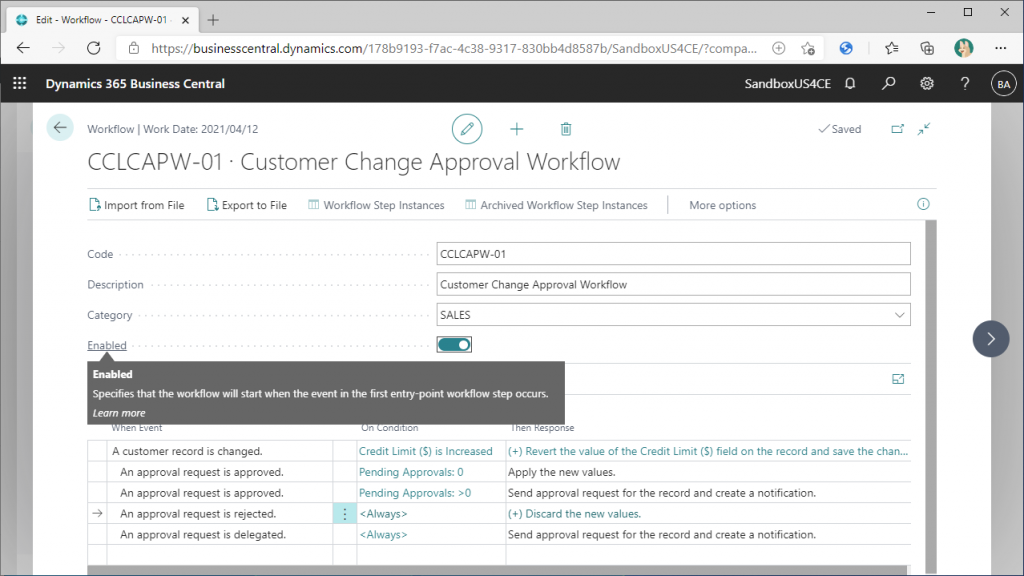Select the Edit - Workflow browser tab

click(x=103, y=20)
